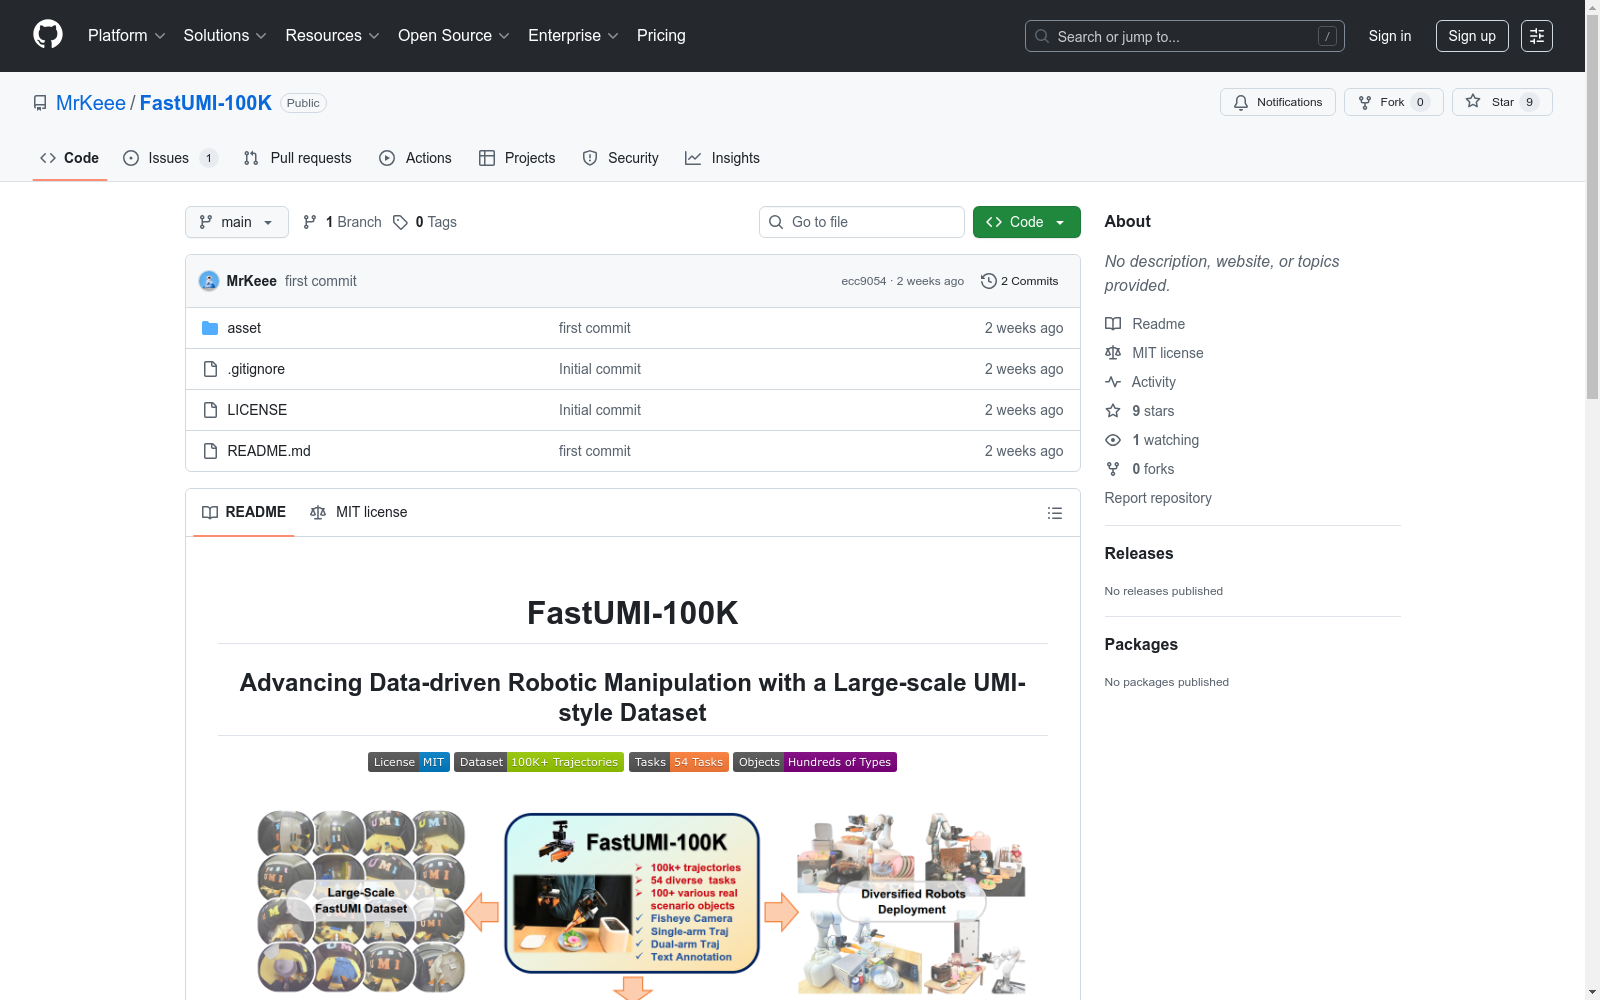Focus the Search or jump to field
This screenshot has width=1600, height=1000.
[1184, 36]
